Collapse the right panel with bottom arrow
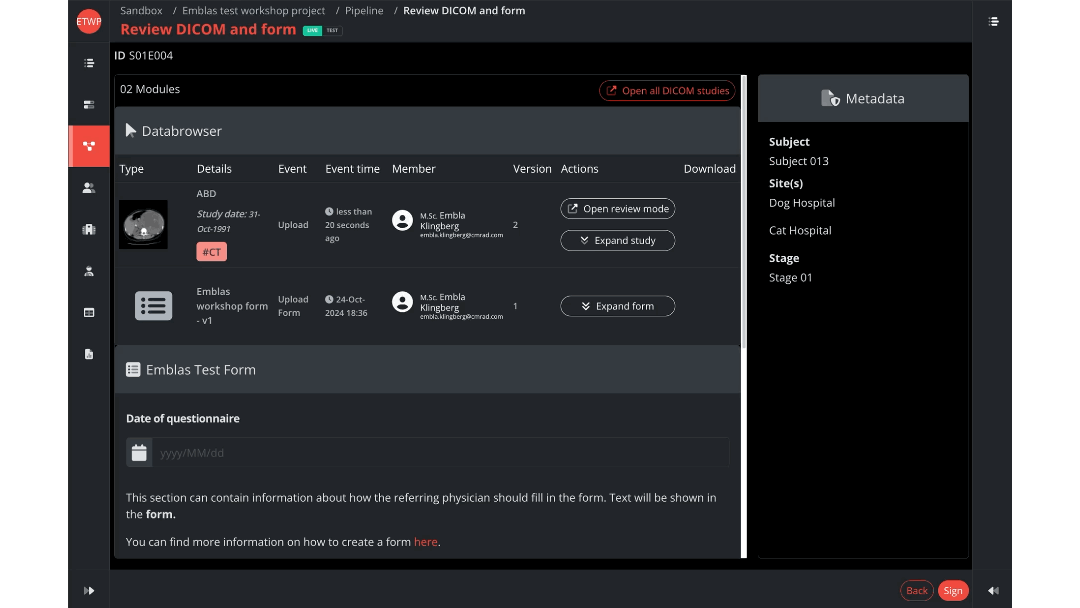The width and height of the screenshot is (1080, 608). [x=993, y=590]
